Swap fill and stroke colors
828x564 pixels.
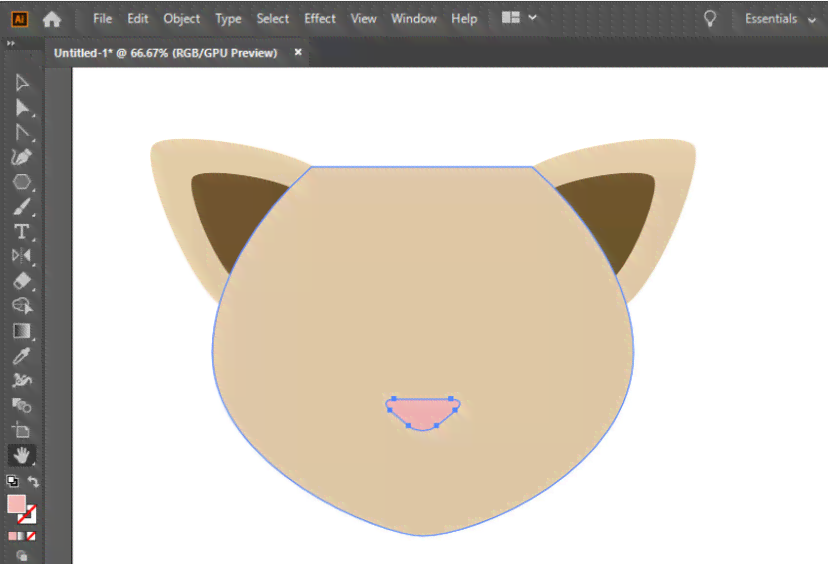pos(33,481)
